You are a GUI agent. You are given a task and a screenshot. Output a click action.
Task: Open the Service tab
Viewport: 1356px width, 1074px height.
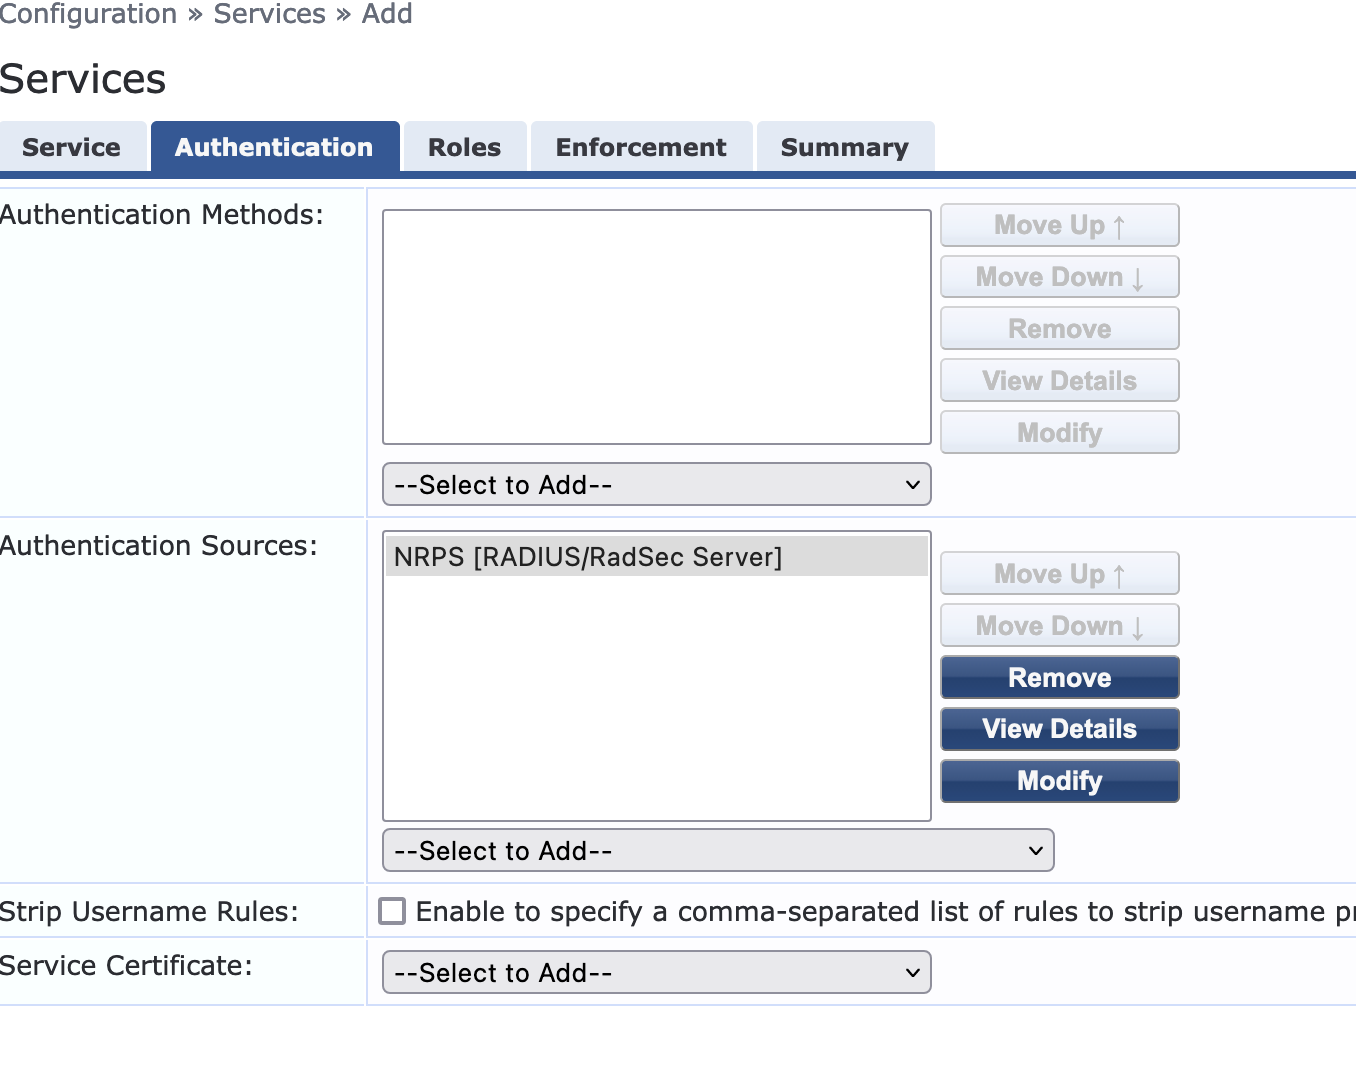pyautogui.click(x=72, y=147)
